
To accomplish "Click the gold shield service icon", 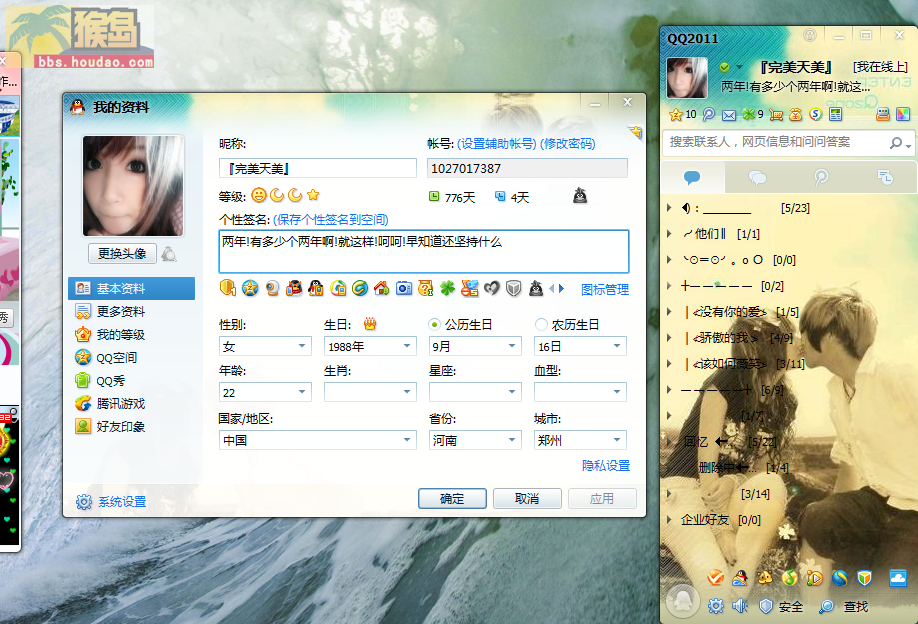I will [x=228, y=287].
